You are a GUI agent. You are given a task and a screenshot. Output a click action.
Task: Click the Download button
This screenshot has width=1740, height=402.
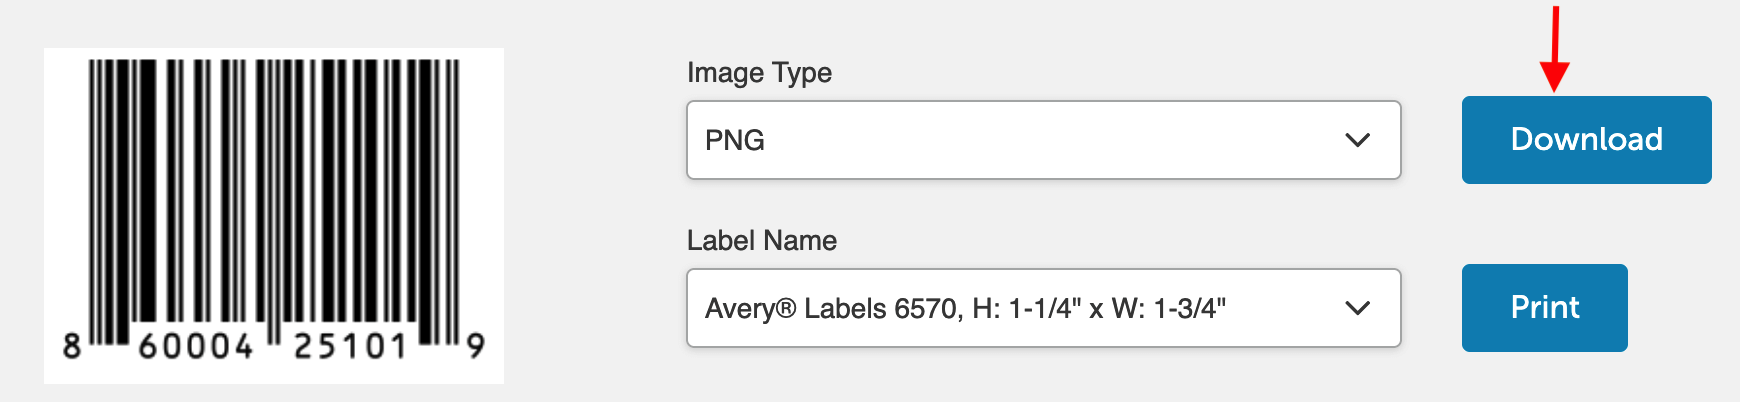[x=1586, y=140]
